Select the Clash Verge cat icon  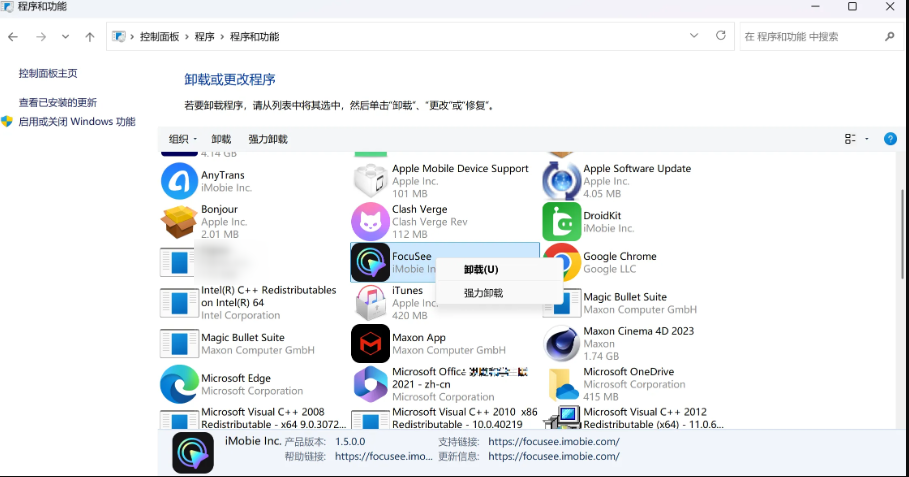[x=370, y=221]
